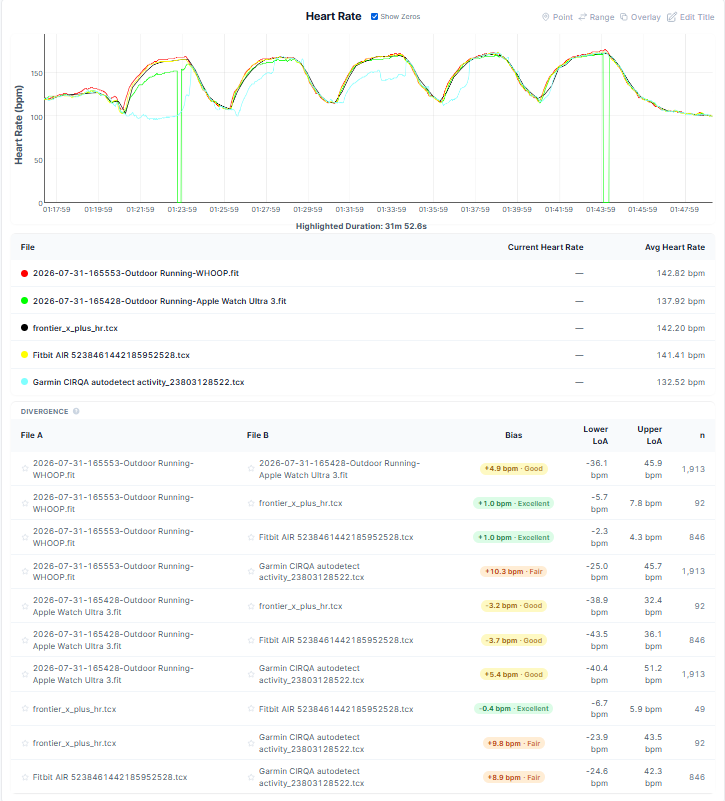Star File B Fitbit AIR in -3.7 bpm row
The height and width of the screenshot is (801, 725).
tap(251, 640)
